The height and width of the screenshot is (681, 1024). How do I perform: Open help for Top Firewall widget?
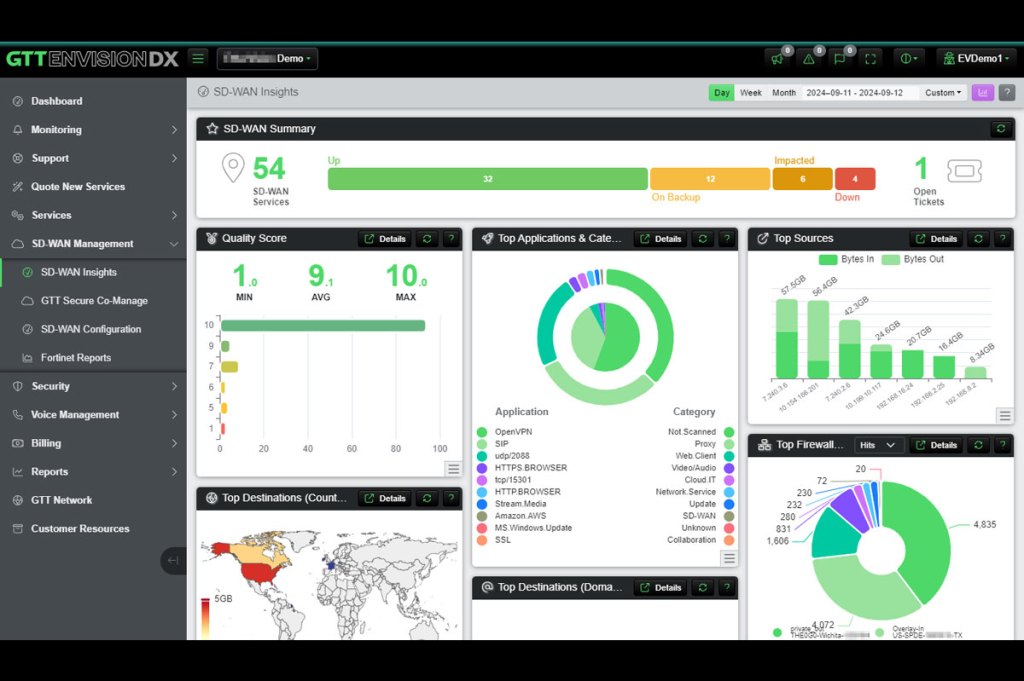click(1002, 445)
